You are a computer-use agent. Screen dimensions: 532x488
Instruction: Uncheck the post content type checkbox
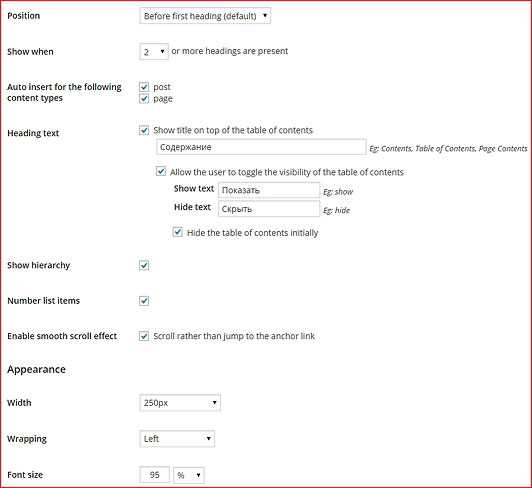point(144,87)
